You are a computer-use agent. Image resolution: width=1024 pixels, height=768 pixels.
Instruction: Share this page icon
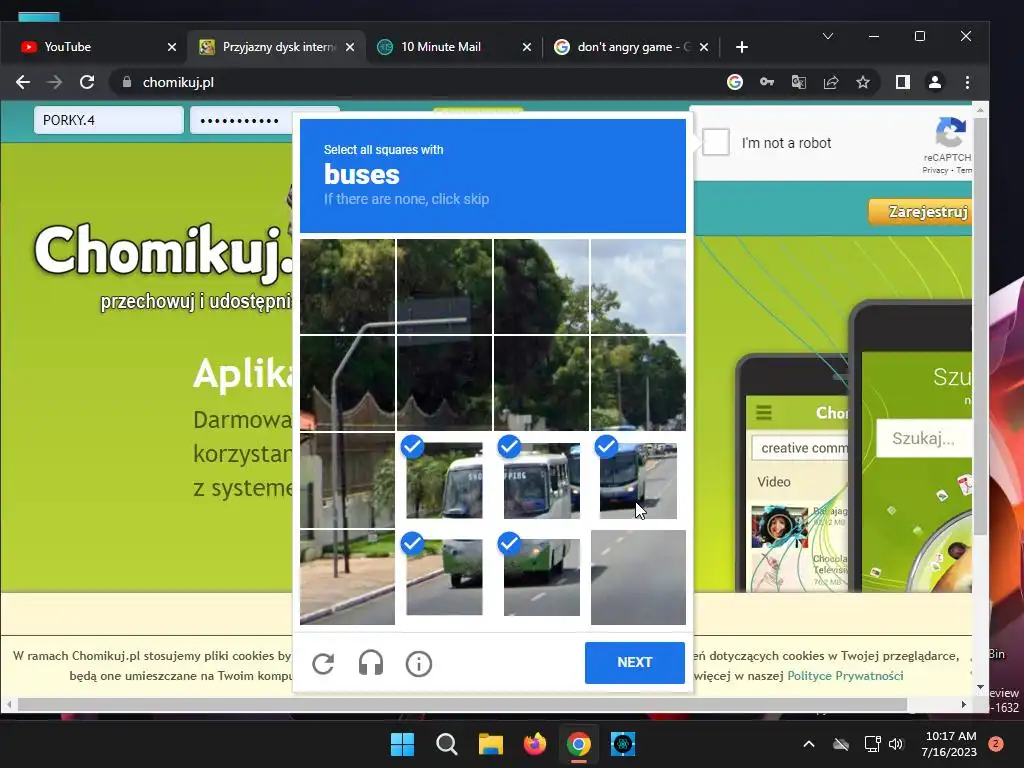pos(831,82)
